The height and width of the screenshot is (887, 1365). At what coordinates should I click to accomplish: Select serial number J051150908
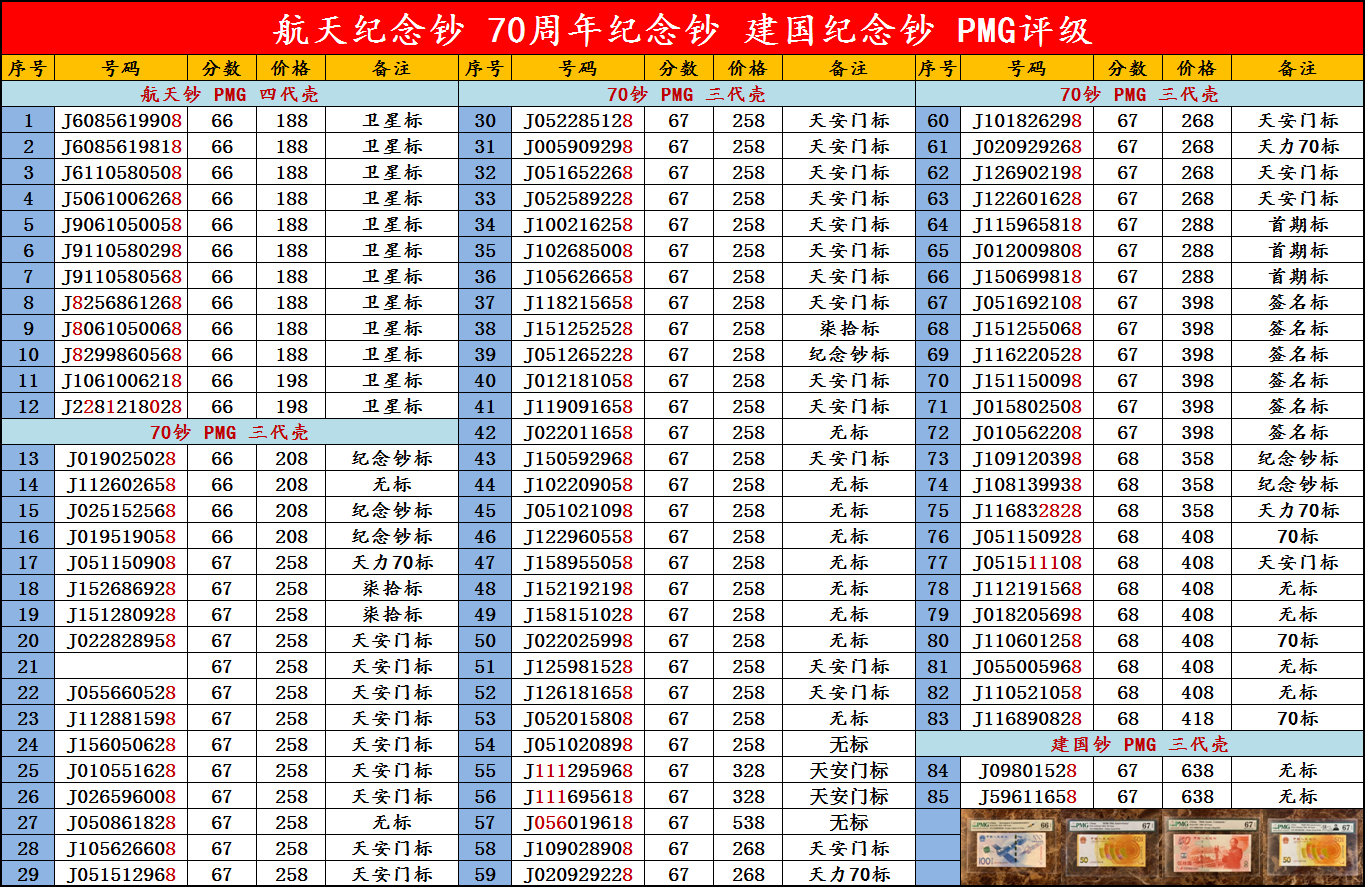click(x=121, y=562)
